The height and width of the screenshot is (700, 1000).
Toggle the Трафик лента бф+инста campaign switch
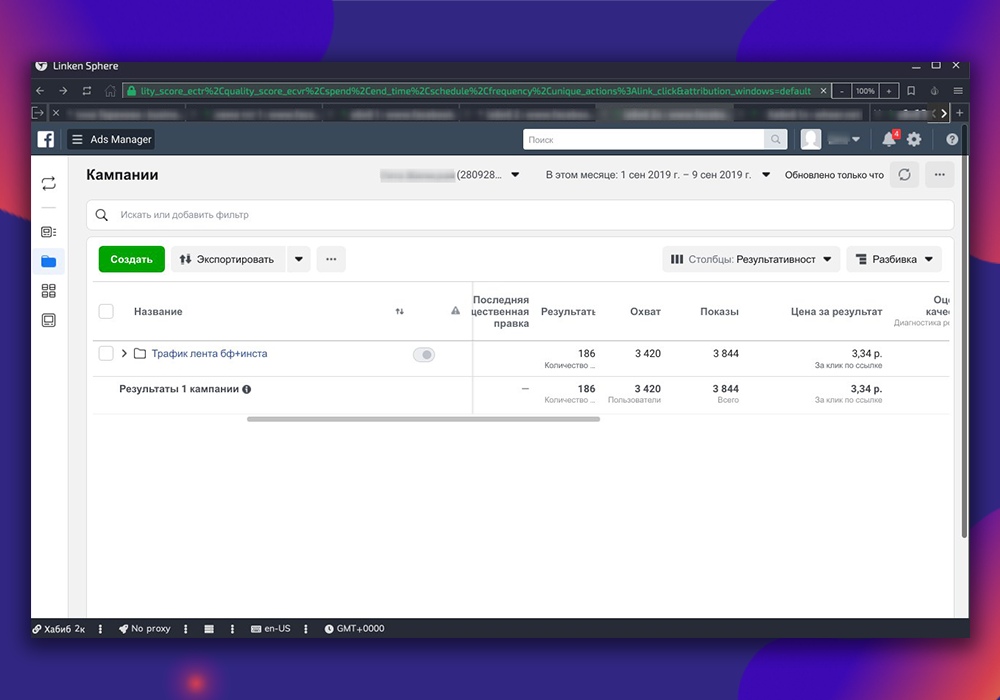coord(423,354)
